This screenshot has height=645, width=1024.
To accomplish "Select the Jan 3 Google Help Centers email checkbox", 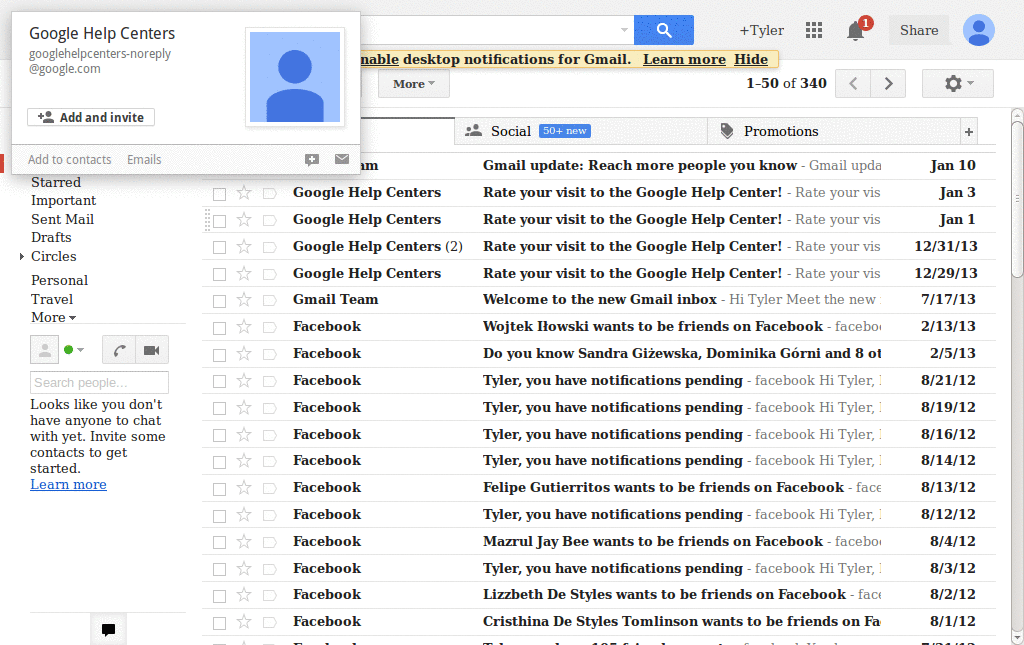I will click(x=219, y=194).
